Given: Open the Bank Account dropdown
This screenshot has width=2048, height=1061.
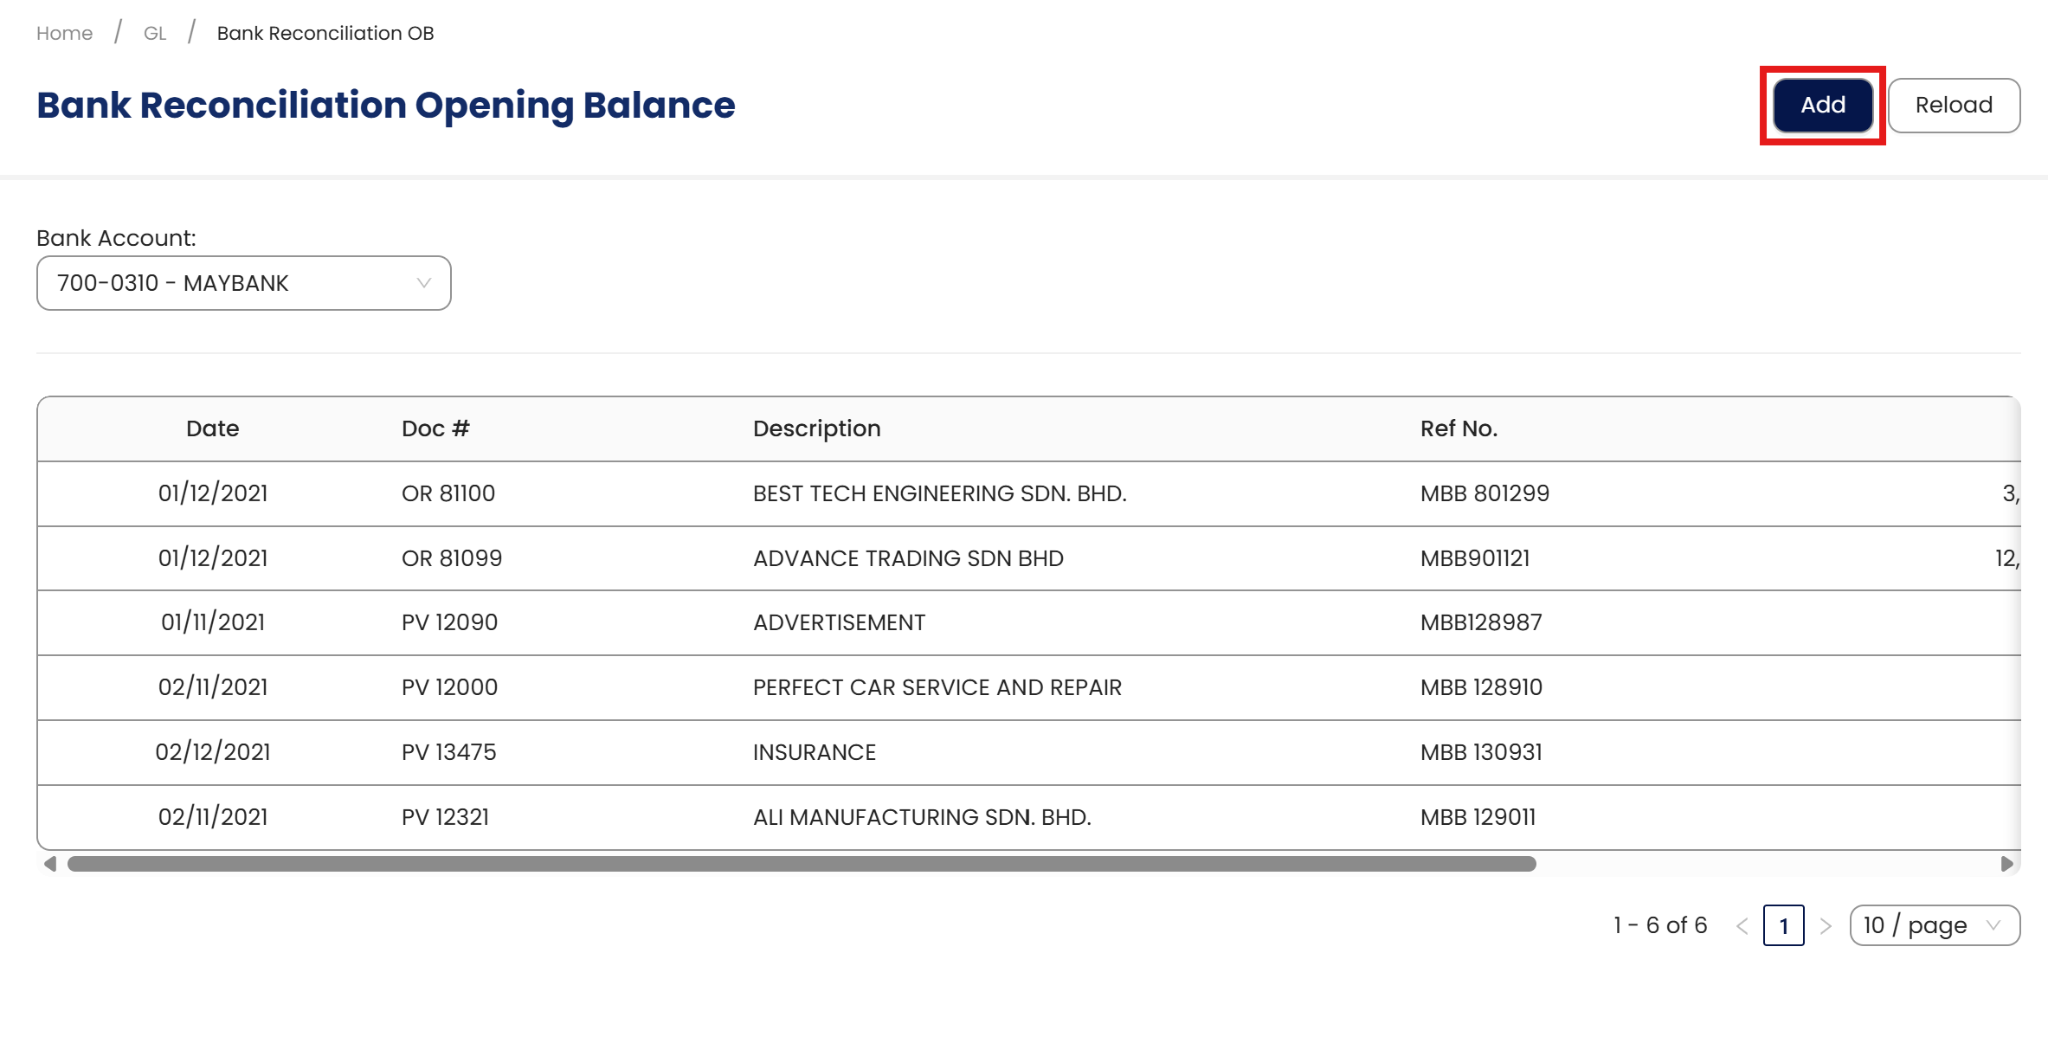Looking at the screenshot, I should tap(244, 283).
